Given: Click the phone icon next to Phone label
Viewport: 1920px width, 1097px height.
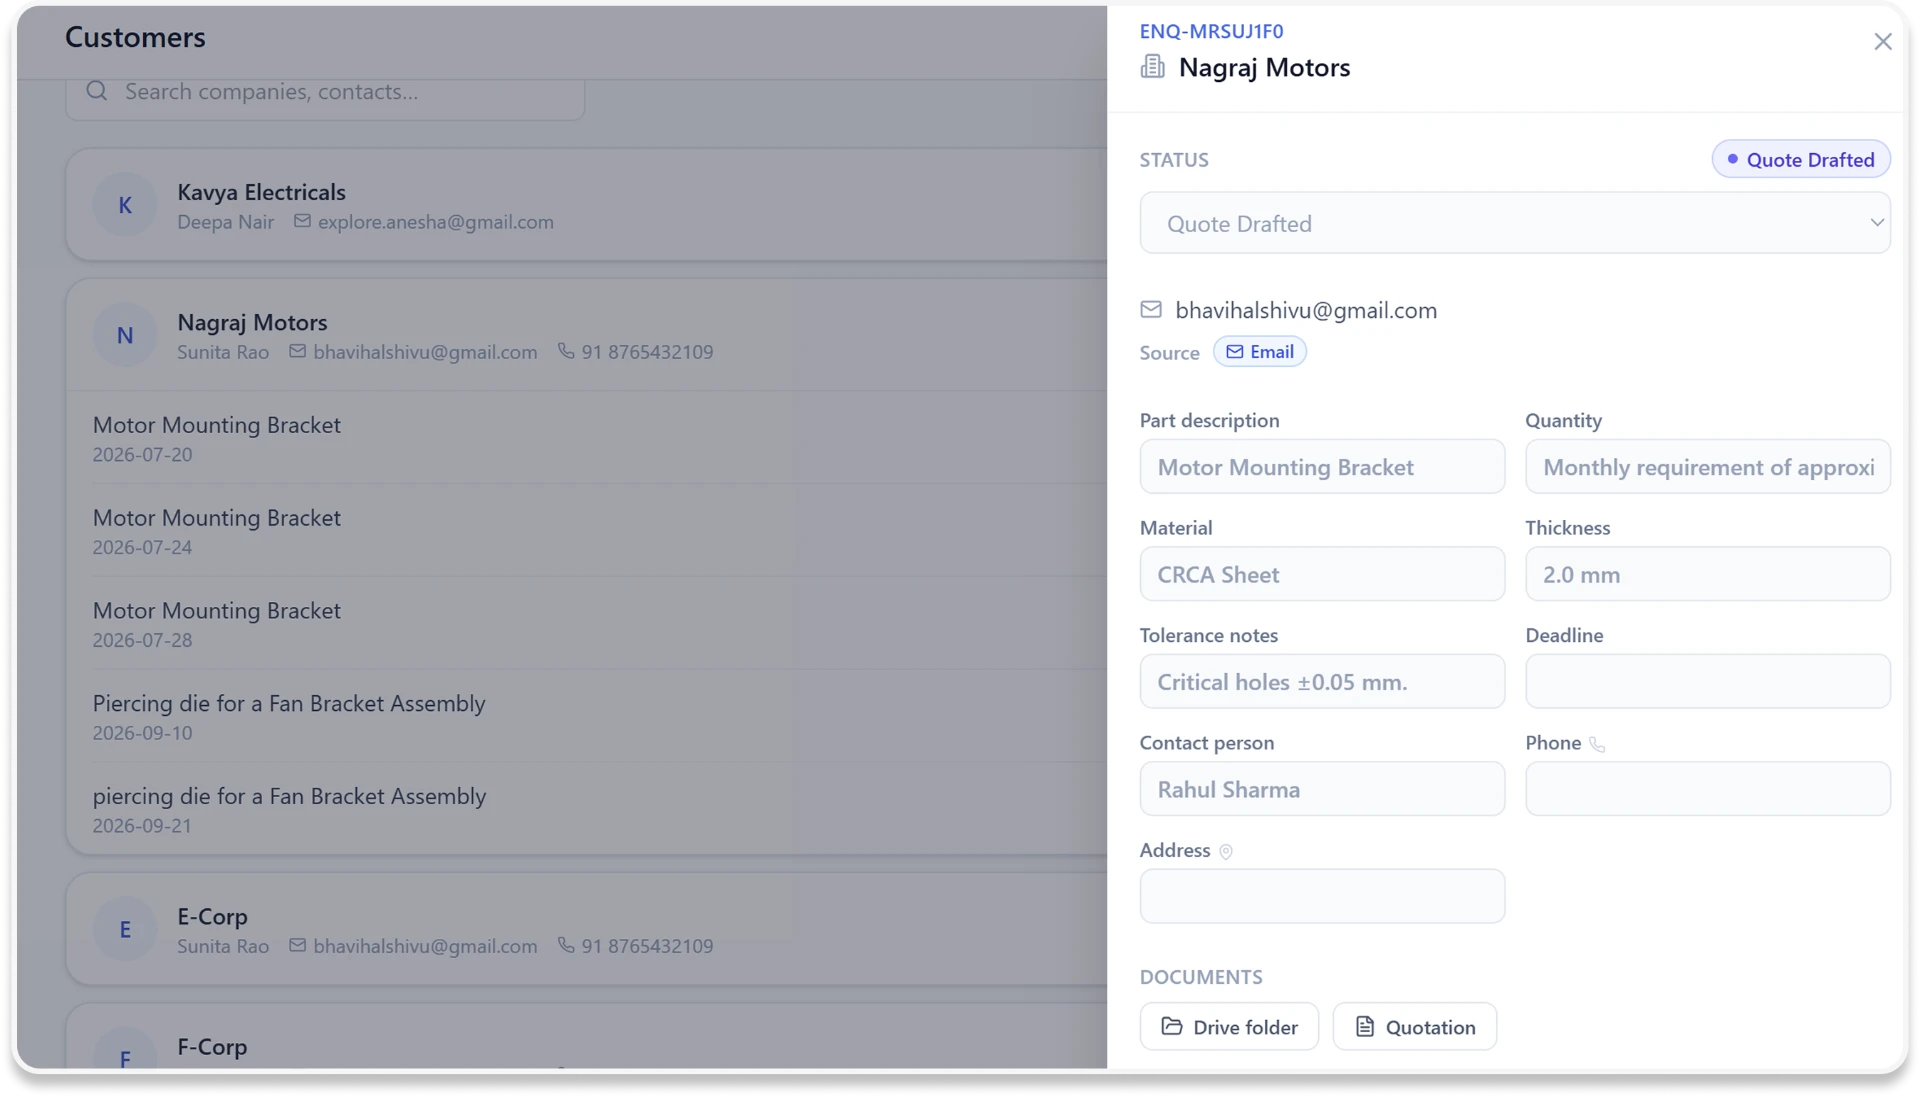Looking at the screenshot, I should tap(1597, 744).
